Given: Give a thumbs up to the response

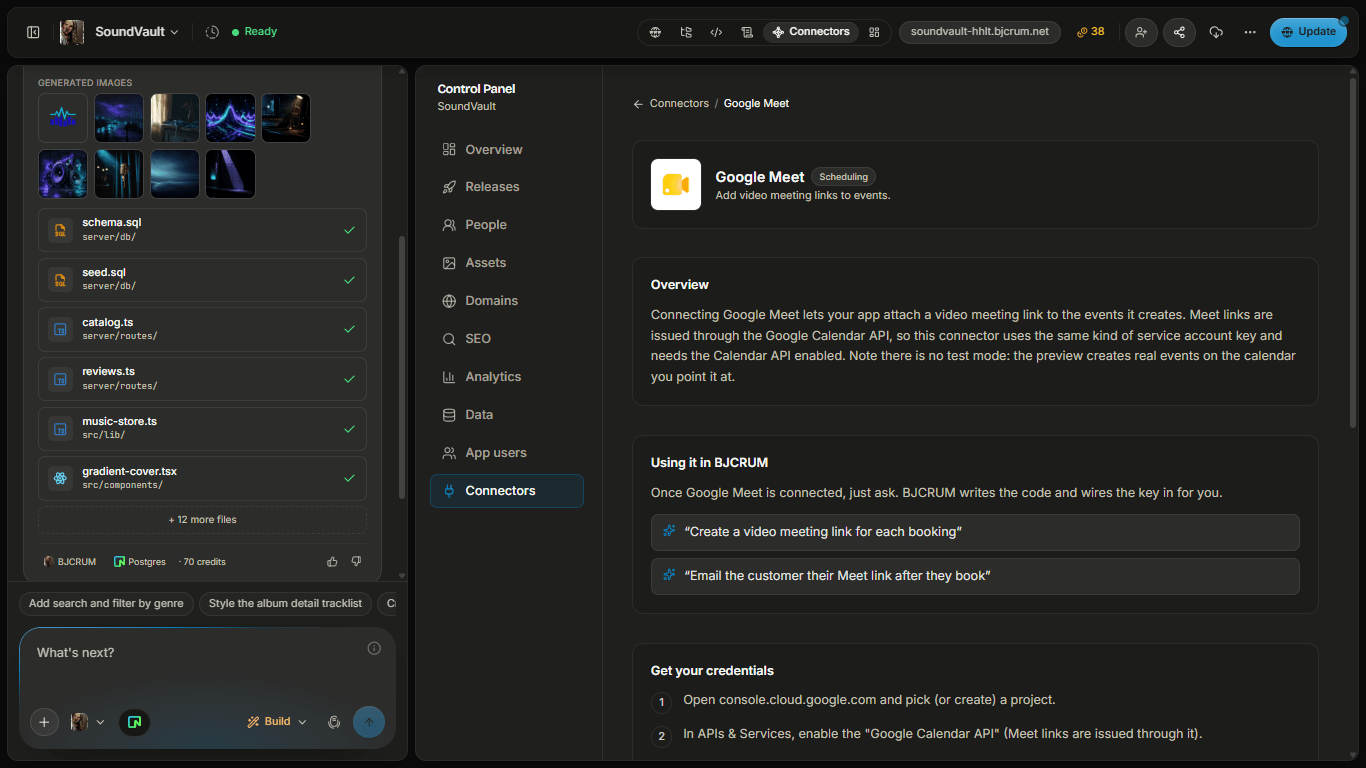Looking at the screenshot, I should (332, 562).
